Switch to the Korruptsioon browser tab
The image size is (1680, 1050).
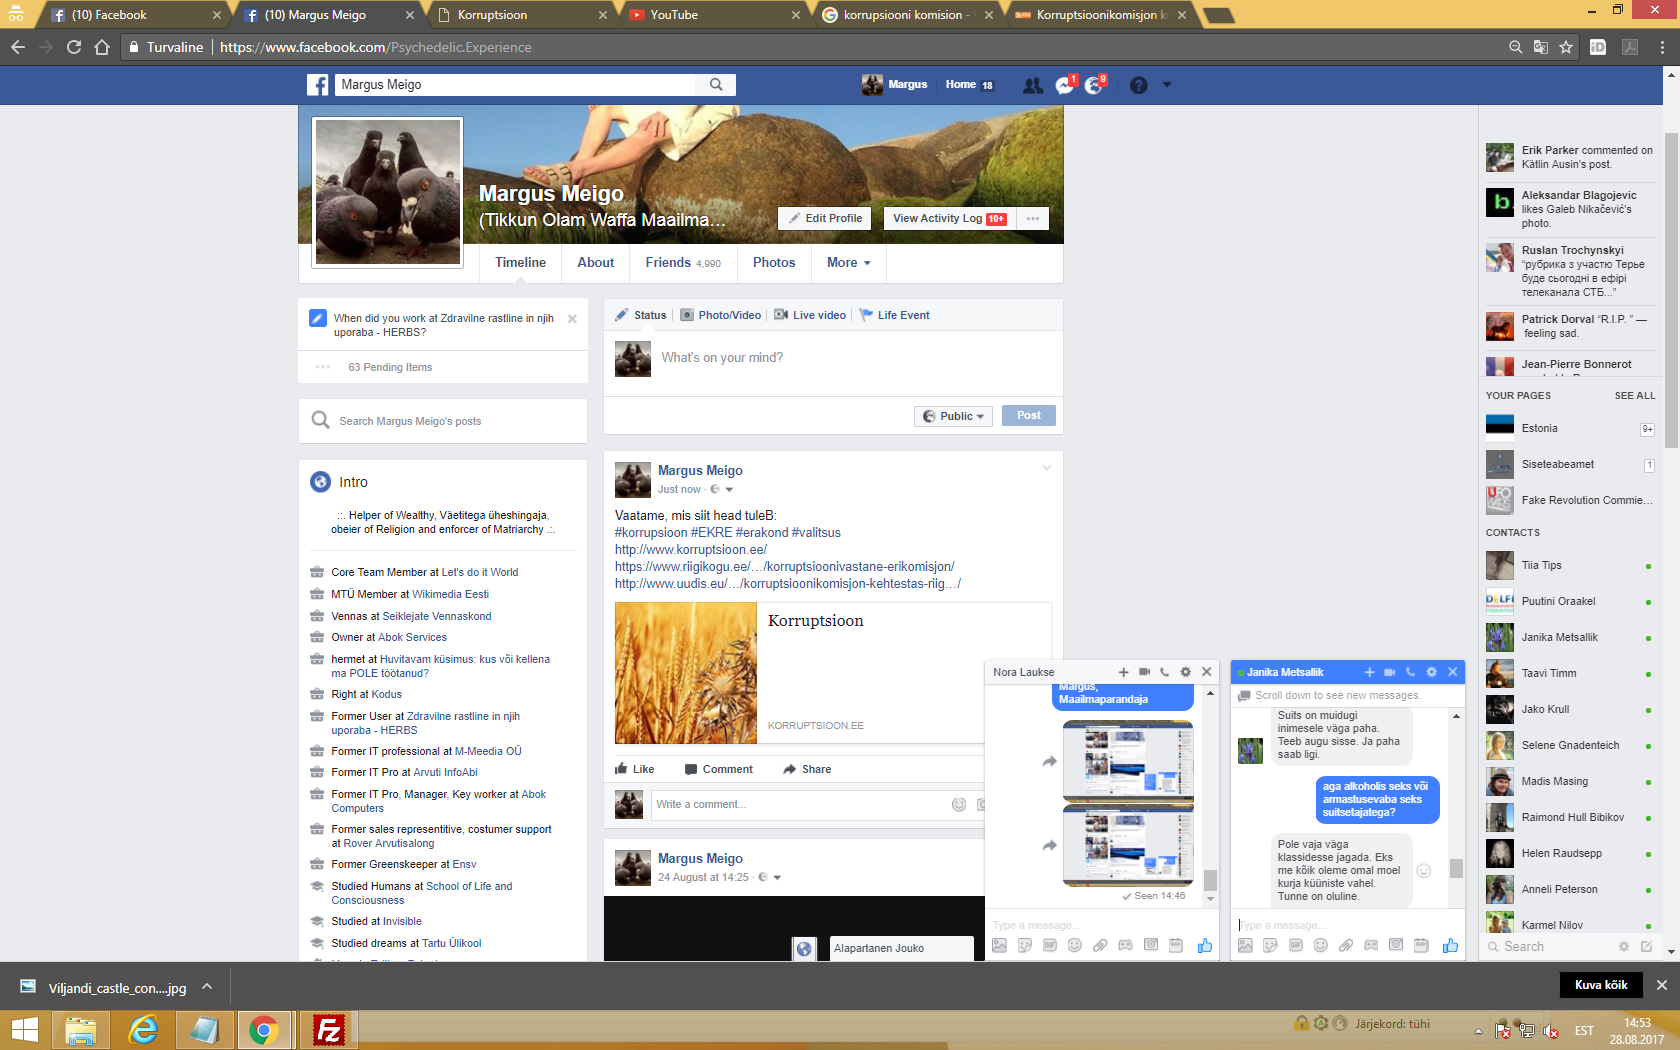[520, 15]
